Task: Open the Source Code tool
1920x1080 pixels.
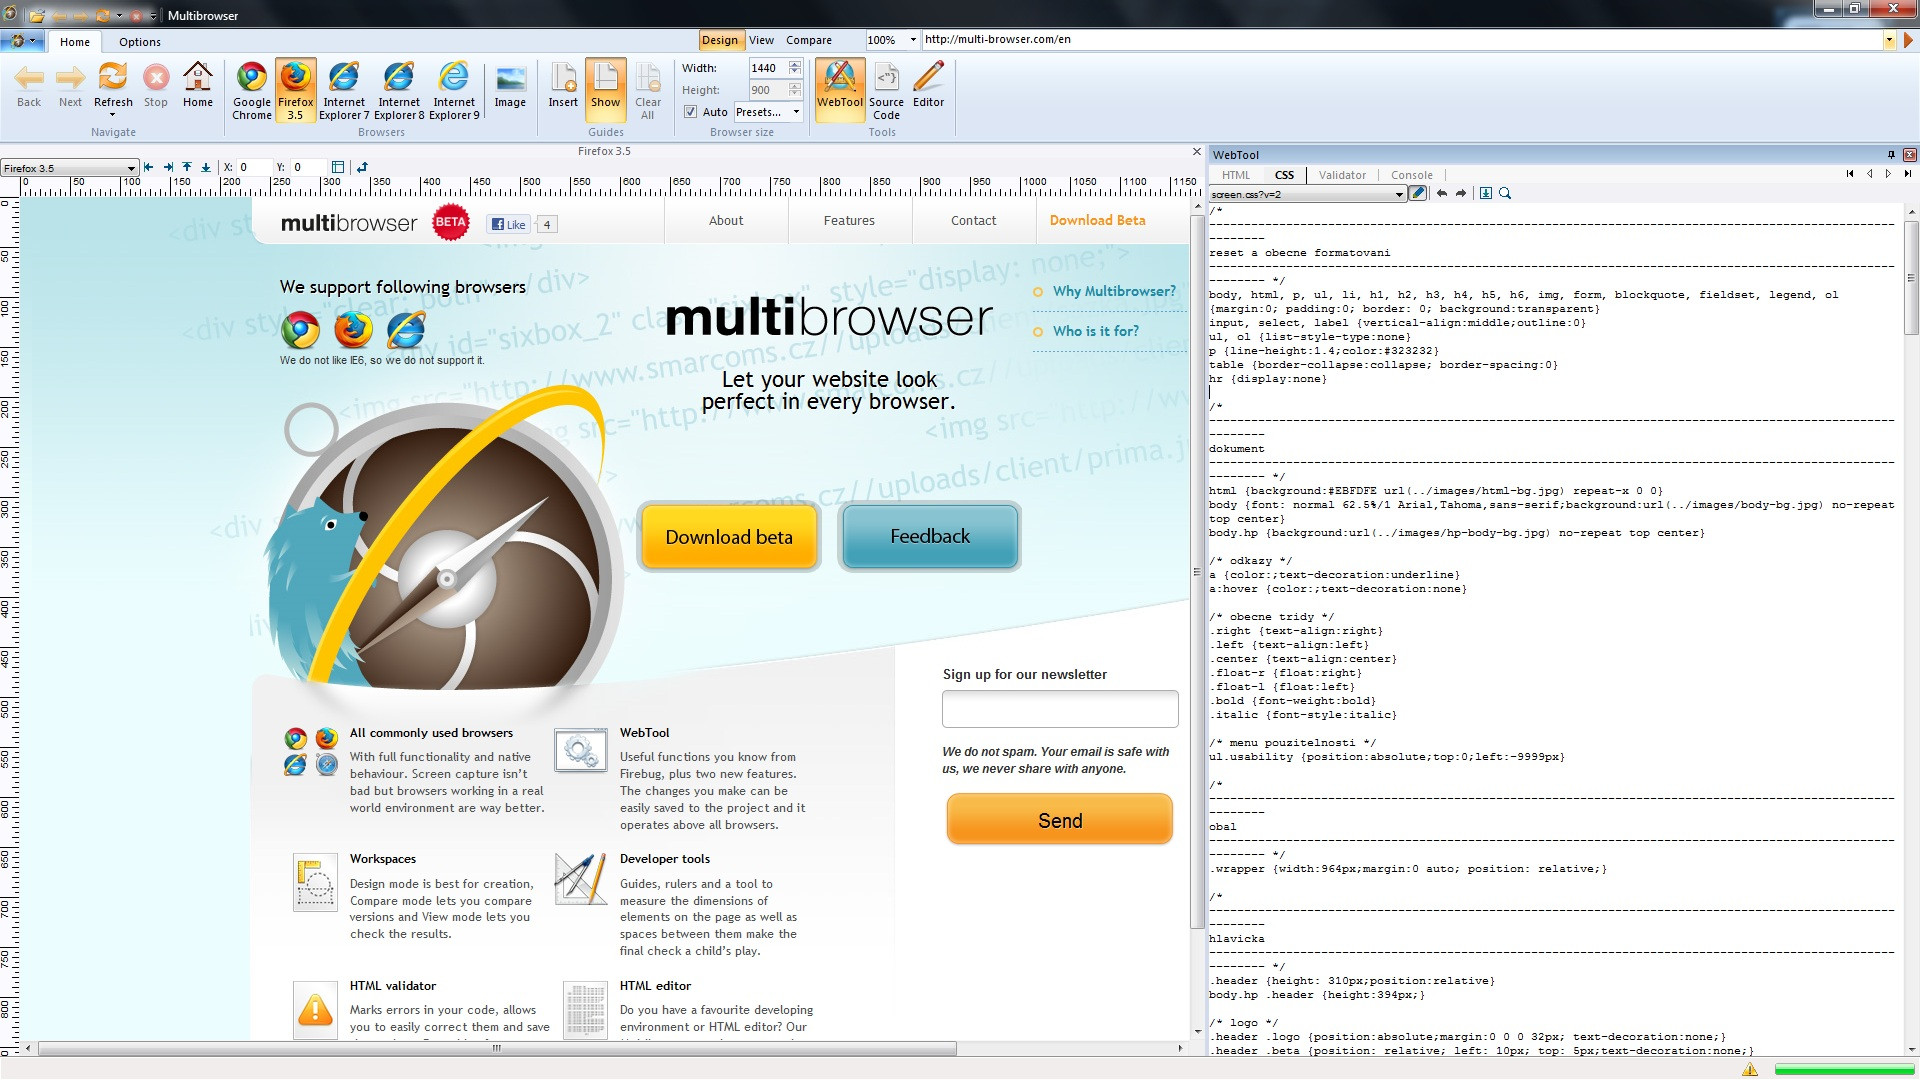Action: tap(886, 91)
